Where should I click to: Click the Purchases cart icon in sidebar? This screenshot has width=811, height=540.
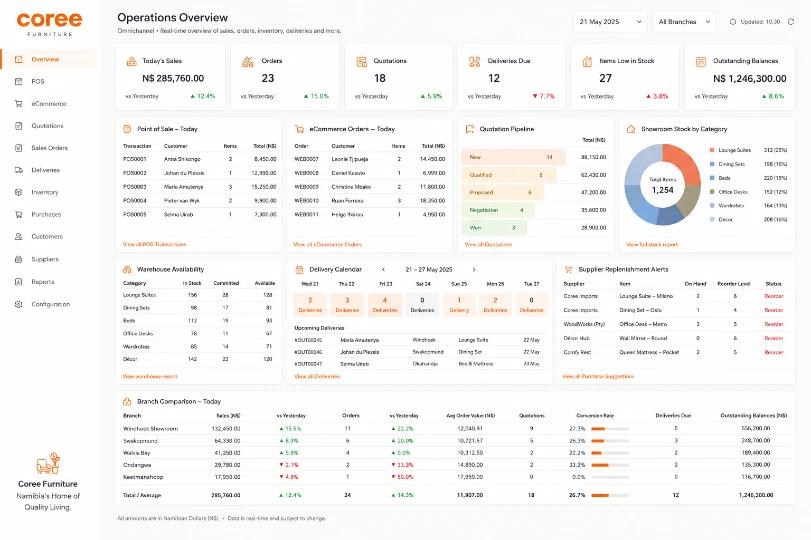click(19, 214)
